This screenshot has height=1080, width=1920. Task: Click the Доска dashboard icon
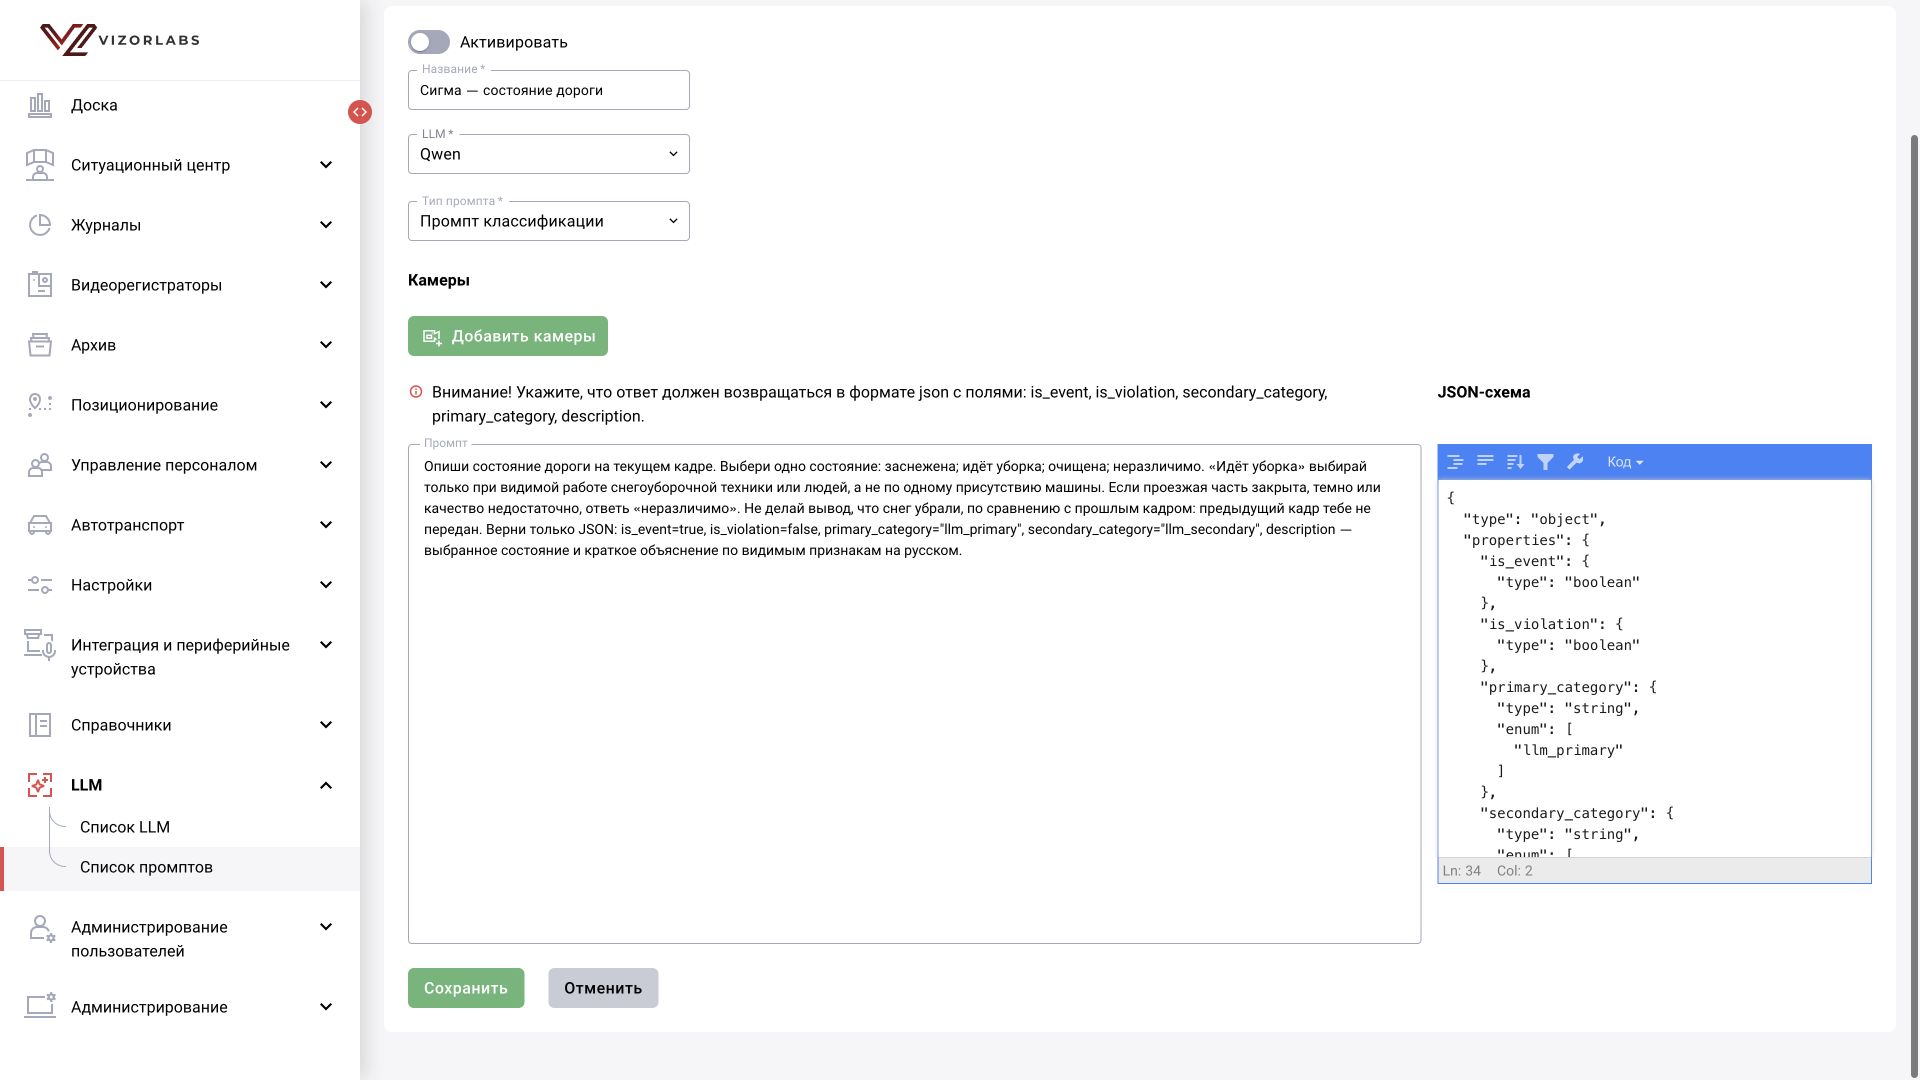pyautogui.click(x=40, y=105)
